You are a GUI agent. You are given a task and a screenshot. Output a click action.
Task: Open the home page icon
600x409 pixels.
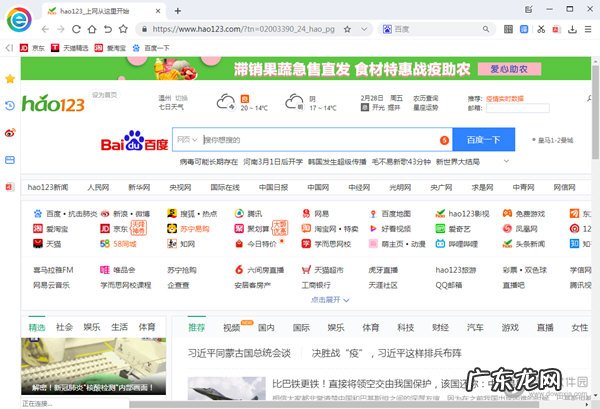pyautogui.click(x=92, y=29)
